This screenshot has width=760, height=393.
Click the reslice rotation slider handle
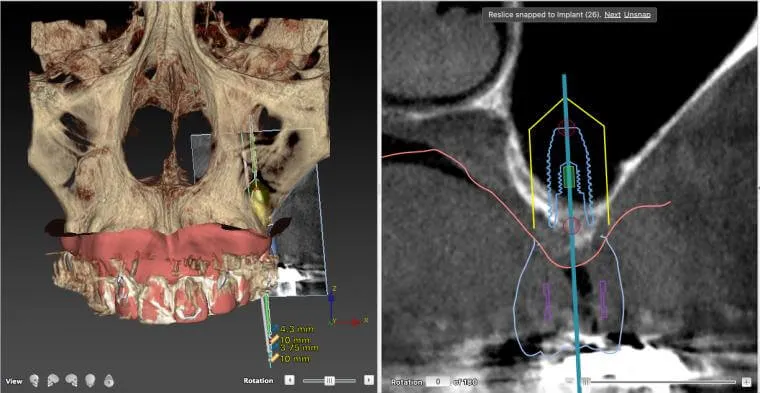586,382
